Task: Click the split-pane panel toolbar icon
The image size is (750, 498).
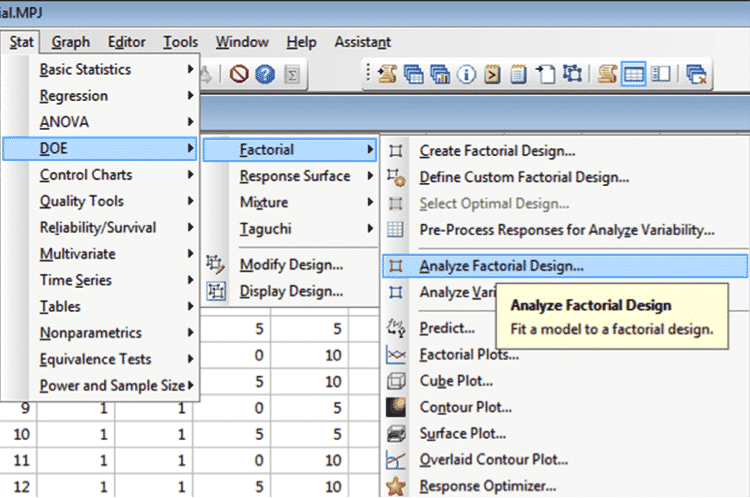Action: click(661, 74)
